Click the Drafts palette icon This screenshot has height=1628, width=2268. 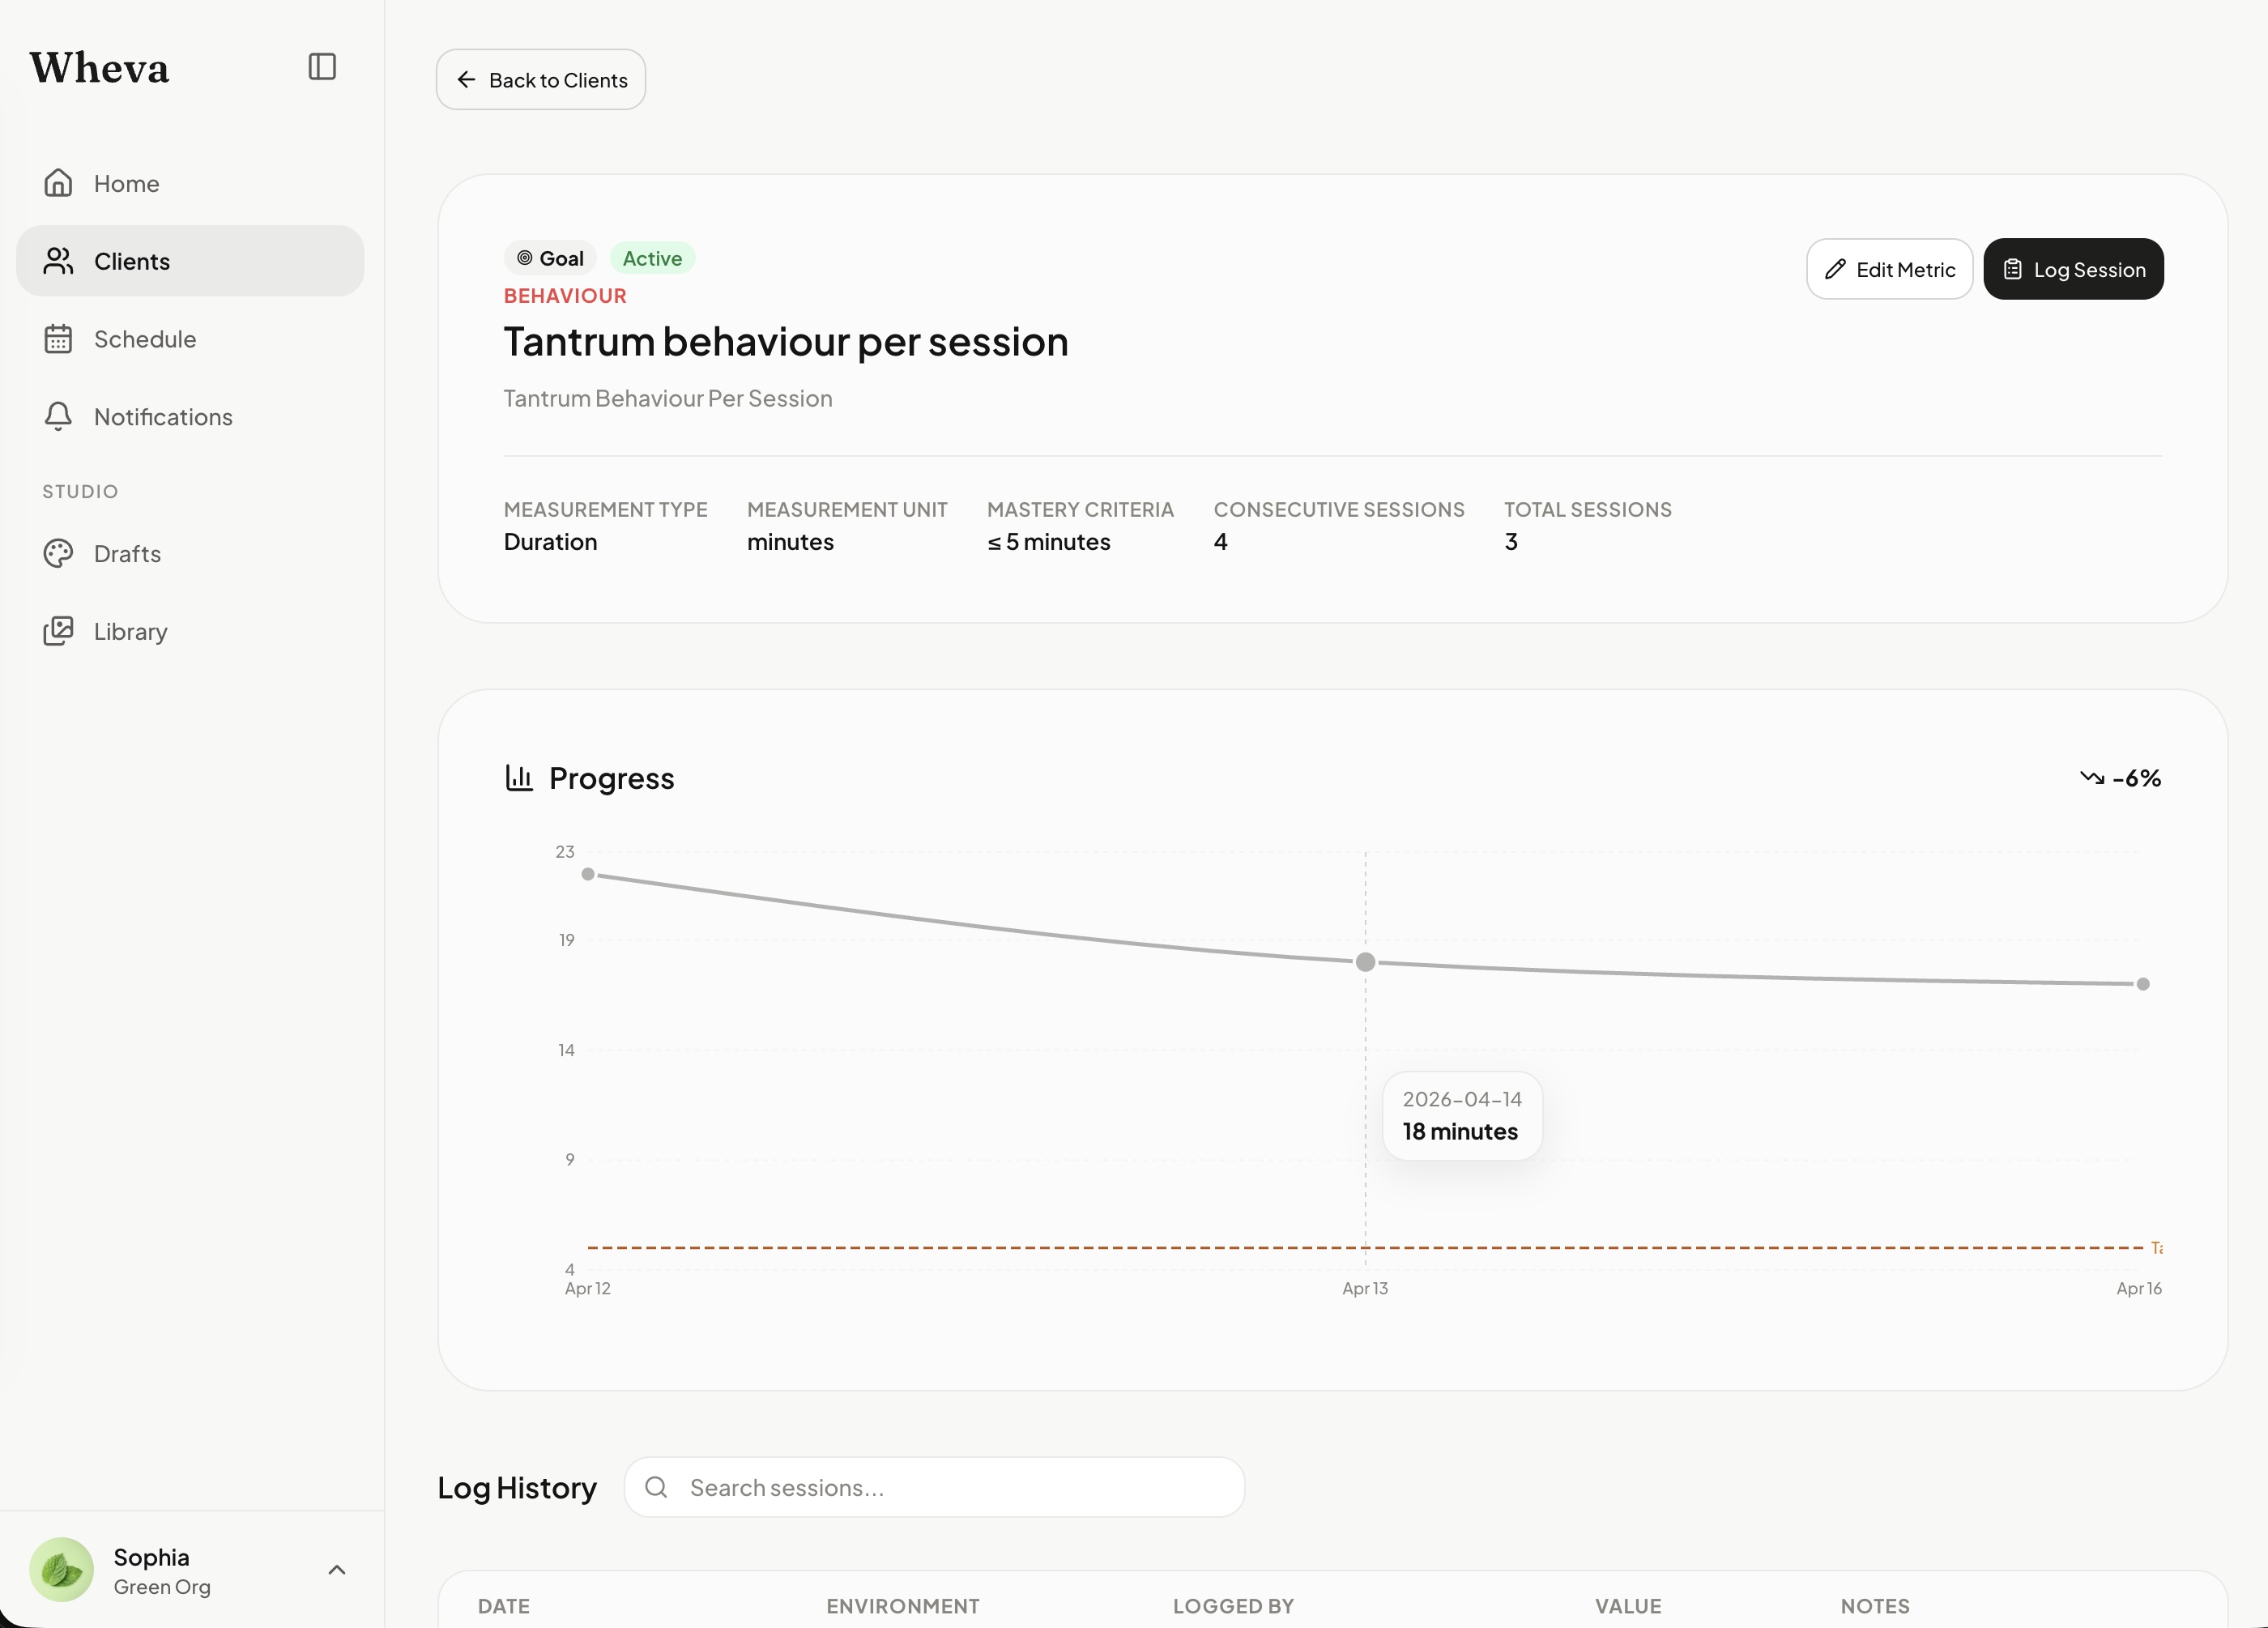point(58,554)
